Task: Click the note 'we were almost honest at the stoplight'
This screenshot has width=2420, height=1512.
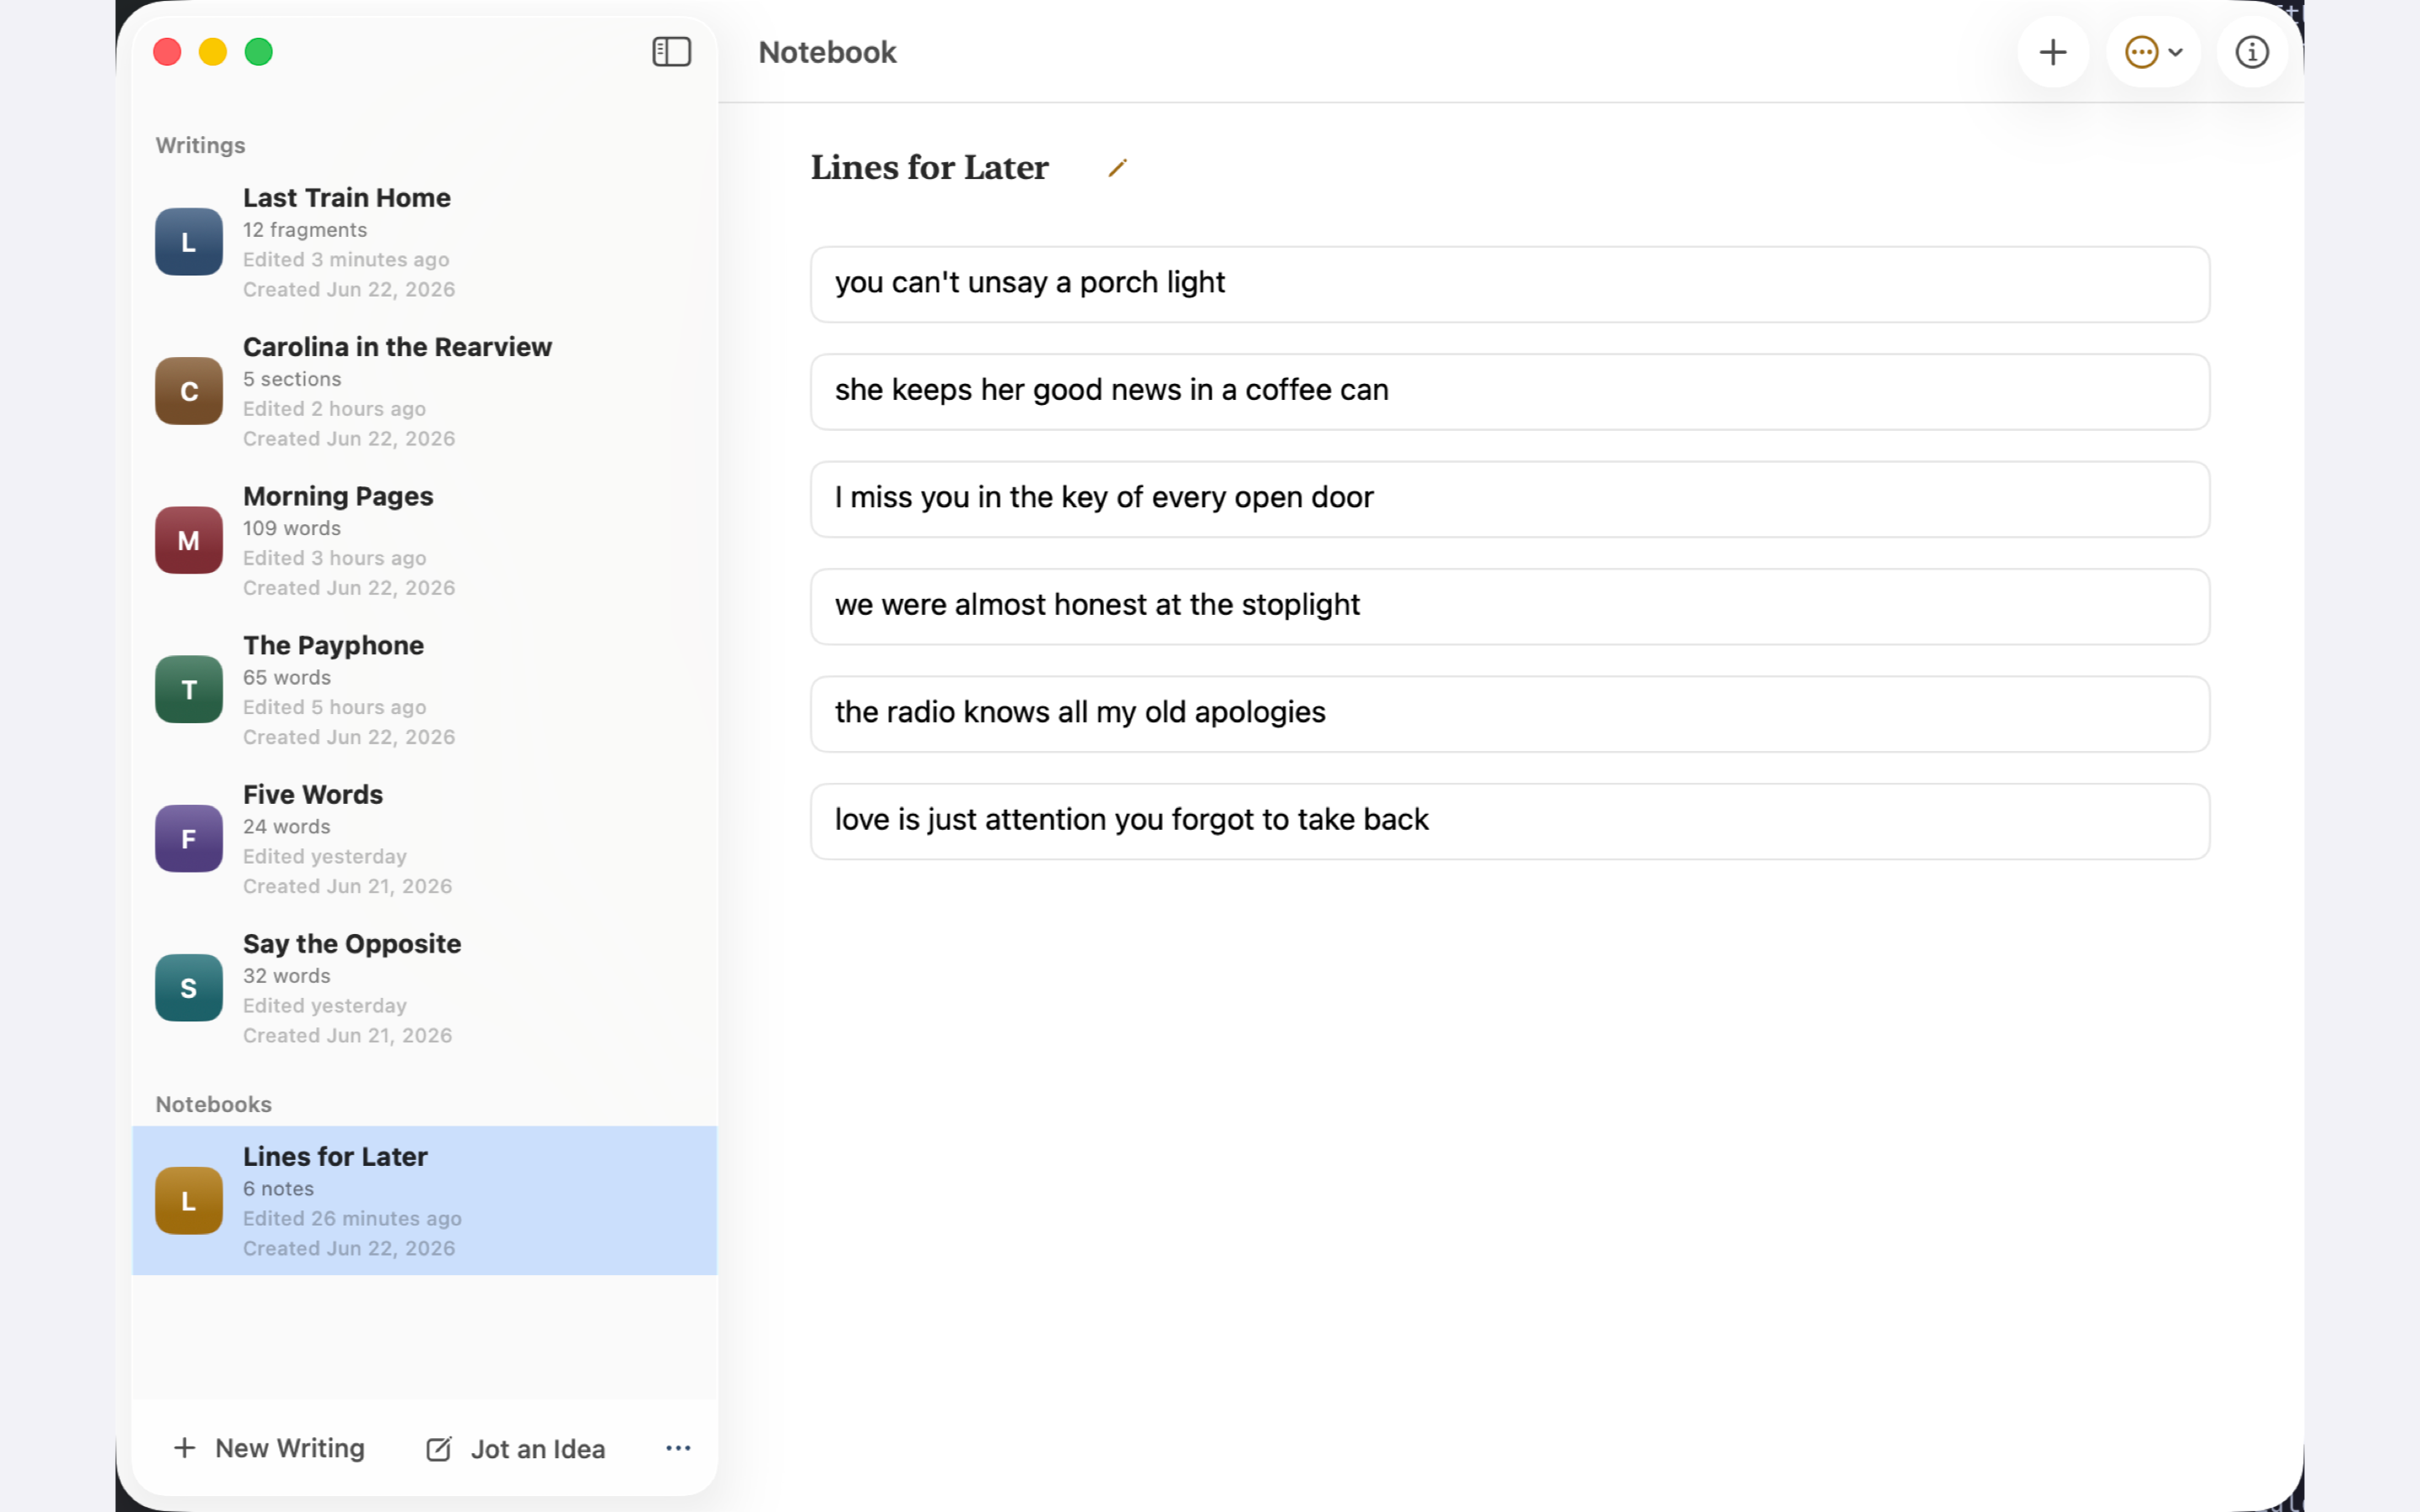Action: tap(1509, 606)
